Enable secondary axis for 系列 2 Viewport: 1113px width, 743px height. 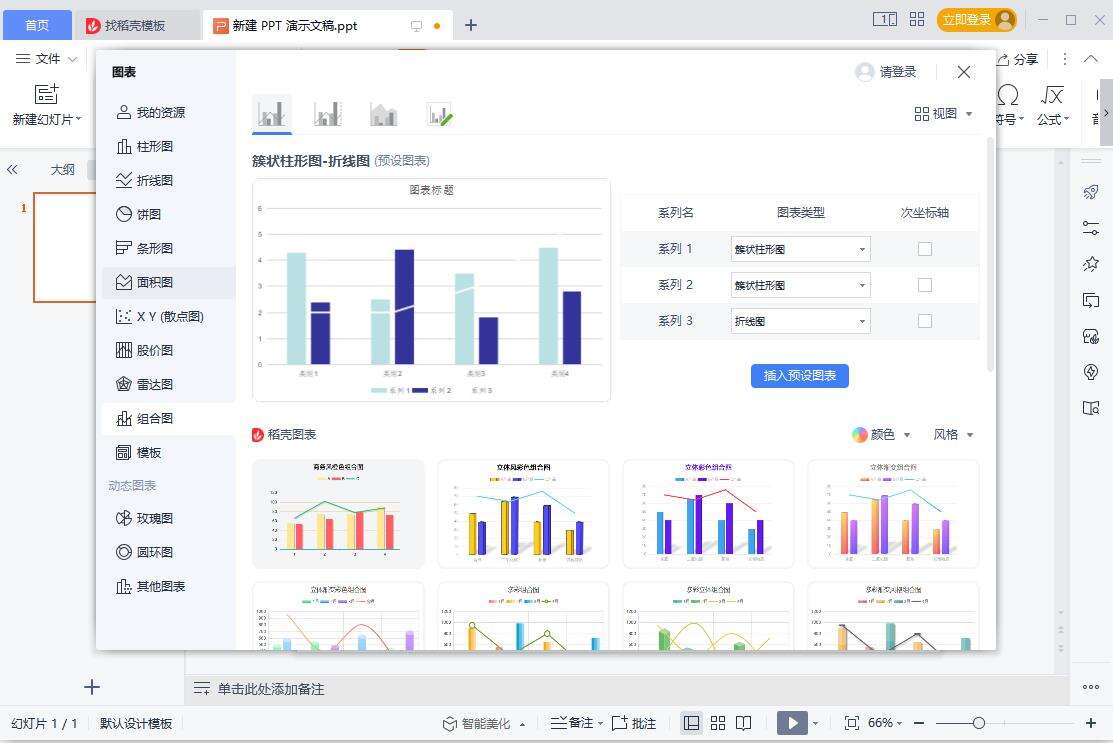[x=925, y=285]
